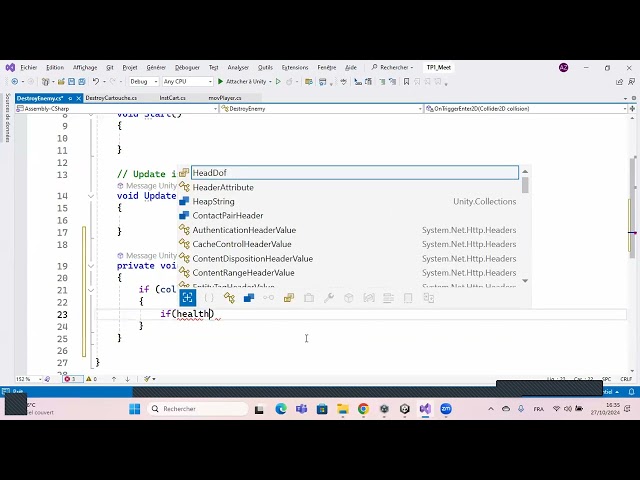The height and width of the screenshot is (480, 640).
Task: Open the Fichier menu
Action: click(29, 67)
